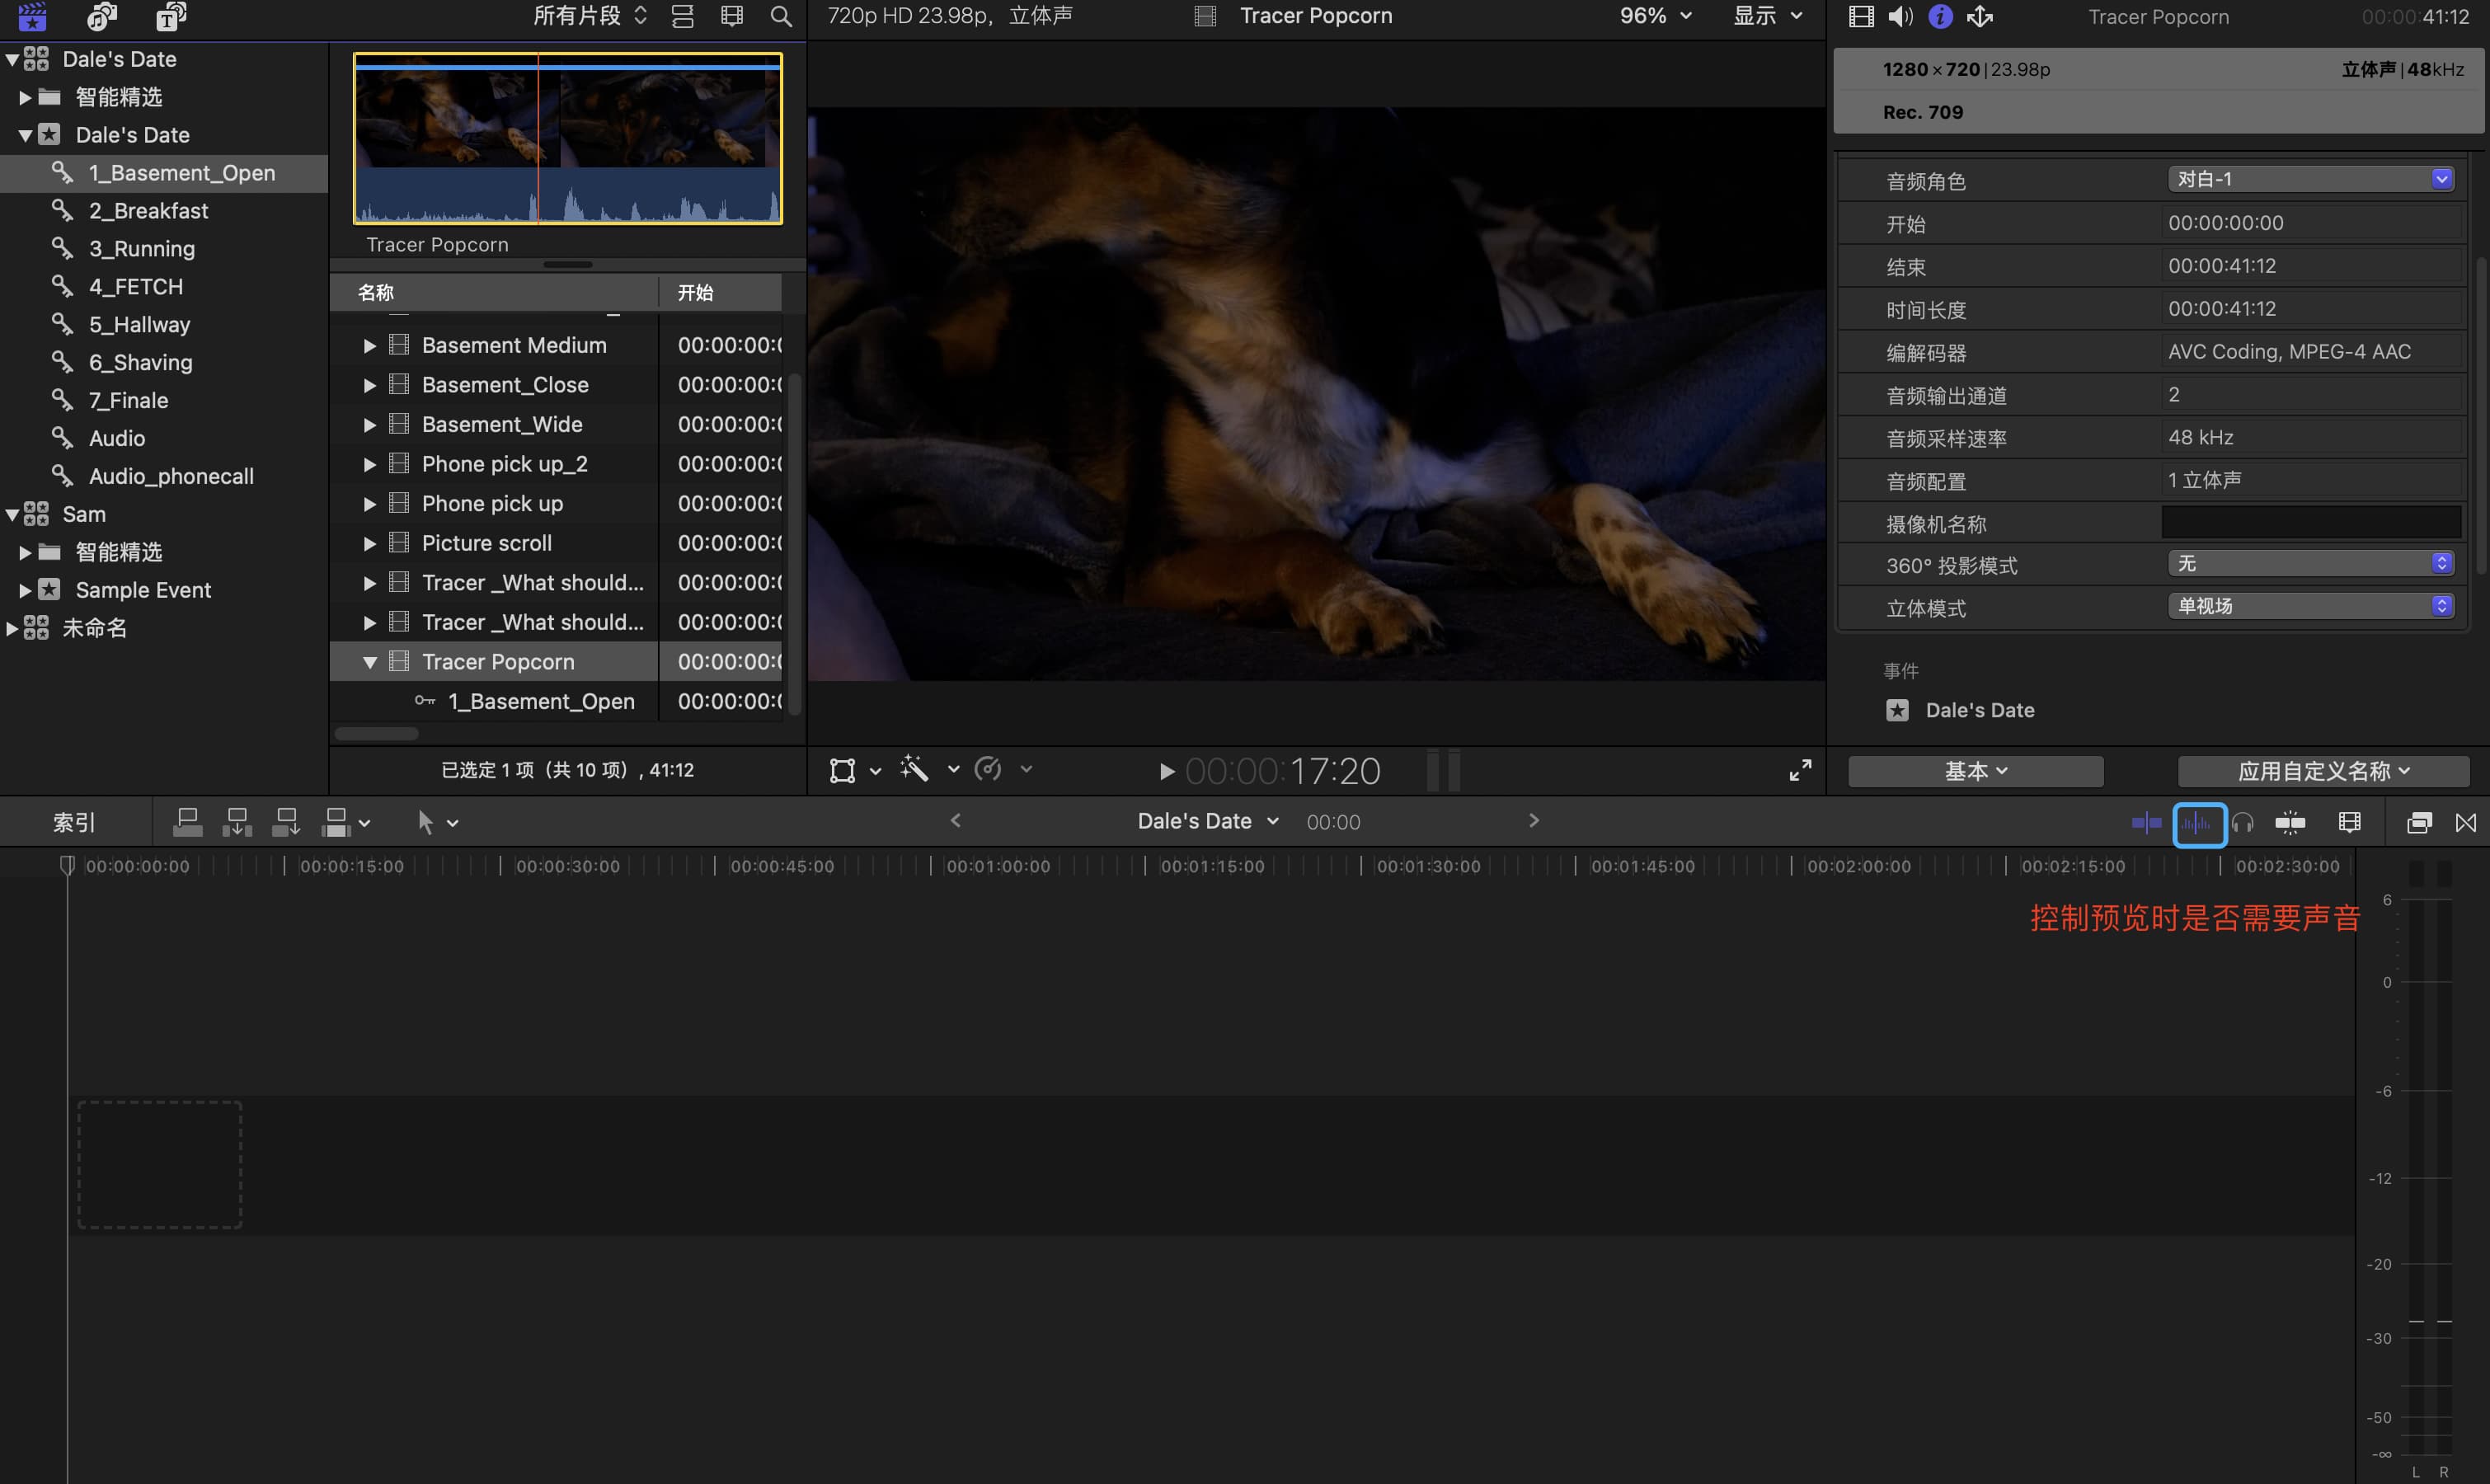Click the browser list vertical scrollbar
Image resolution: width=2490 pixels, height=1484 pixels.
(795, 545)
